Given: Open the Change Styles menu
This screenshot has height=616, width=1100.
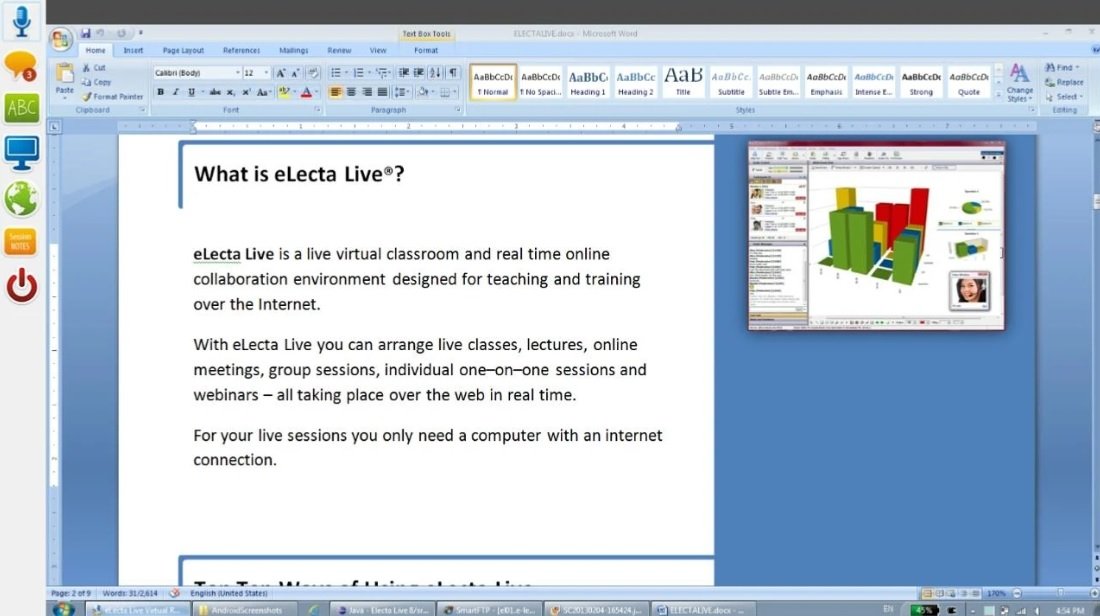Looking at the screenshot, I should (1019, 83).
